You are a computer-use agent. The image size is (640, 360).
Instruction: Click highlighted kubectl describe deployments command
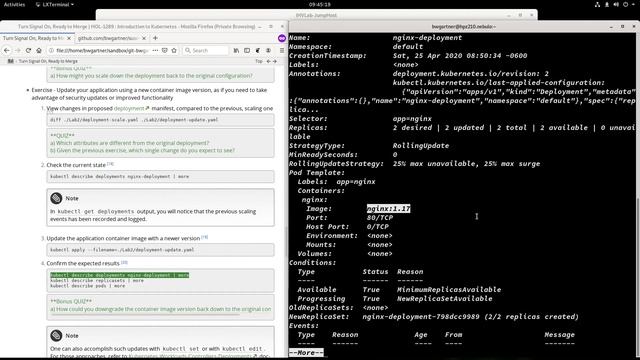[120, 275]
